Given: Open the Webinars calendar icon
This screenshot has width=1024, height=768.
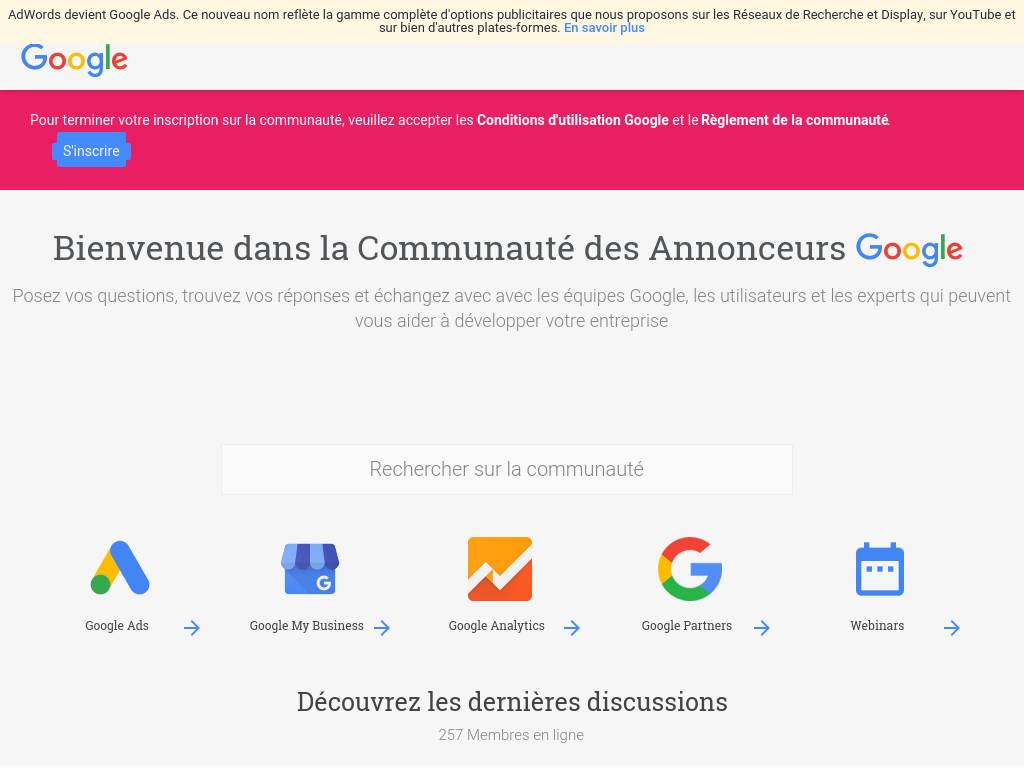Looking at the screenshot, I should (880, 568).
